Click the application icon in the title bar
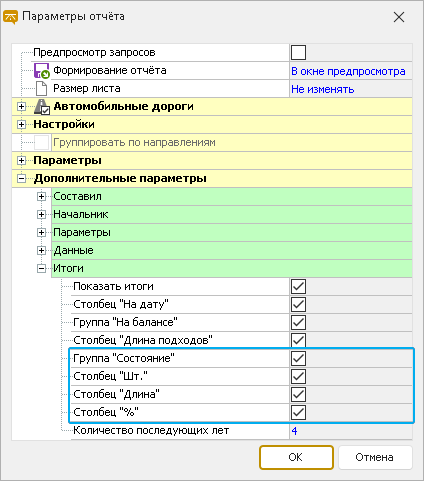 coord(10,17)
